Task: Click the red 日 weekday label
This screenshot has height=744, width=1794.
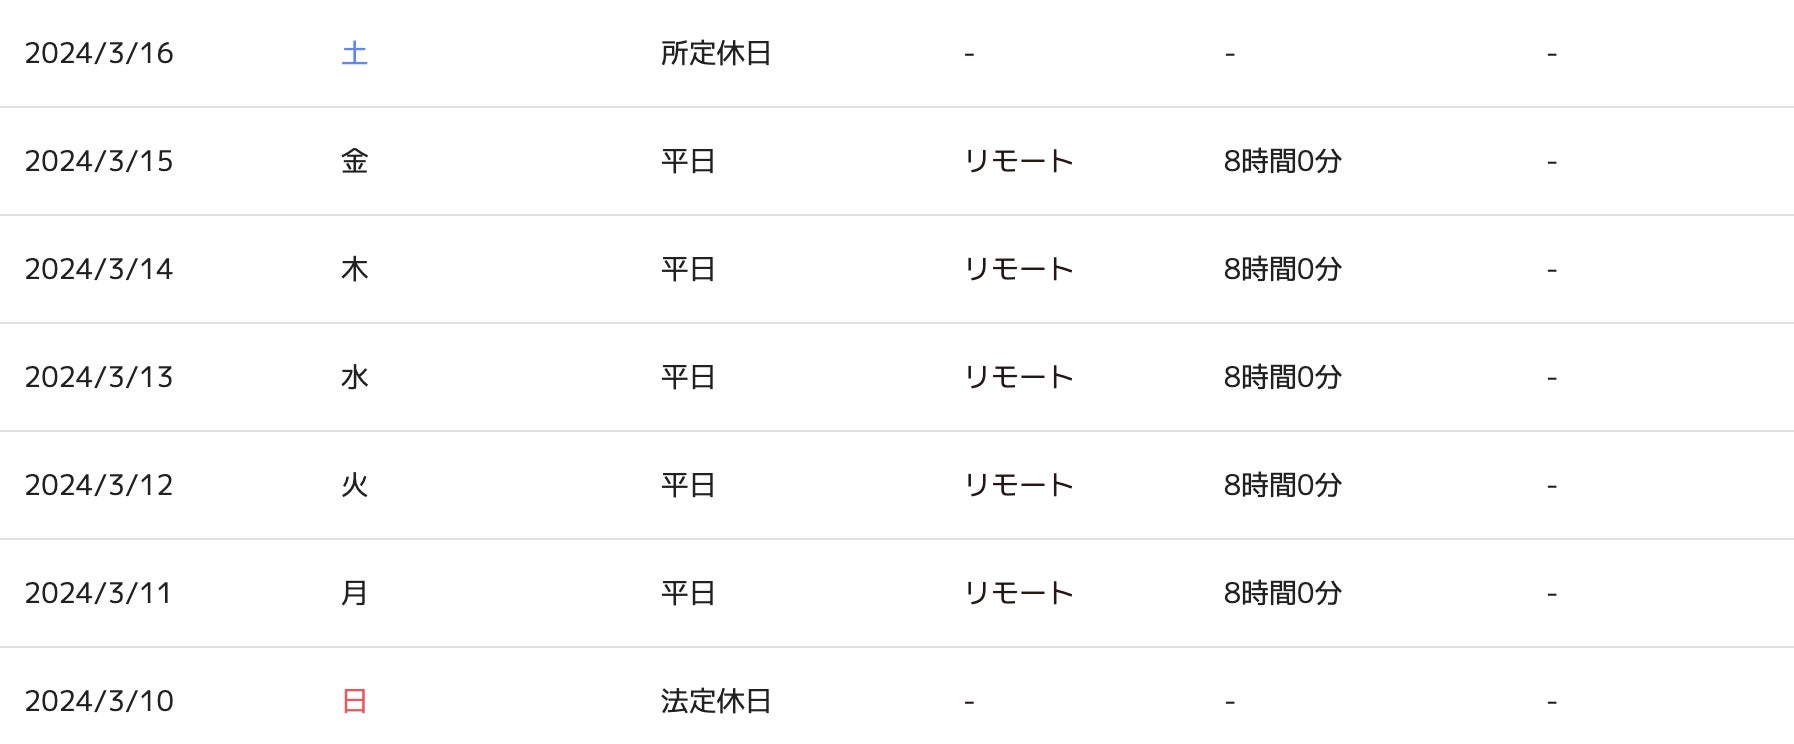Action: (x=355, y=701)
